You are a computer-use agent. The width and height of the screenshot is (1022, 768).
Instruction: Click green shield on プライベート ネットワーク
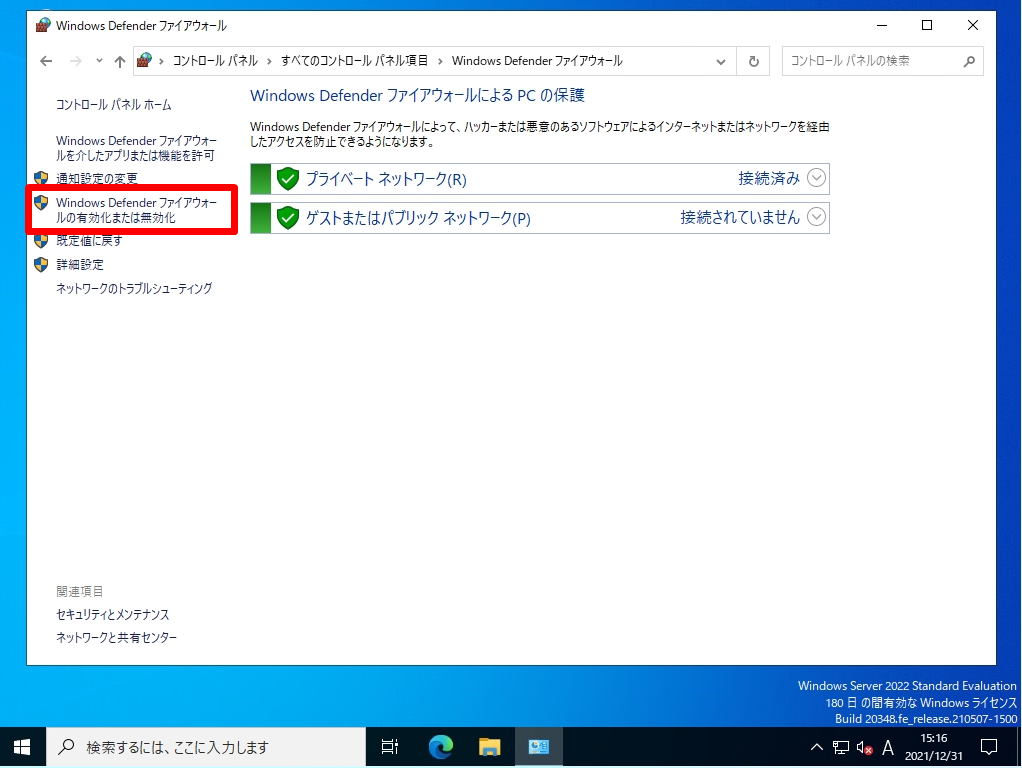(287, 179)
